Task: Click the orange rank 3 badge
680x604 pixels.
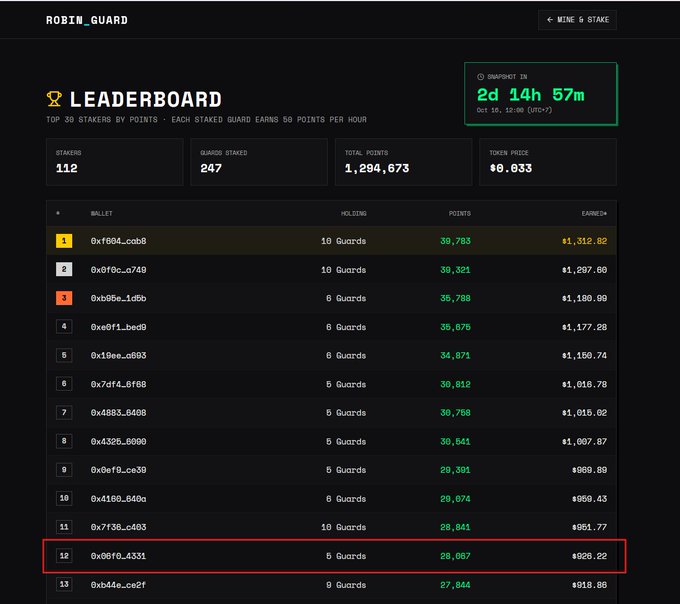Action: 64,298
